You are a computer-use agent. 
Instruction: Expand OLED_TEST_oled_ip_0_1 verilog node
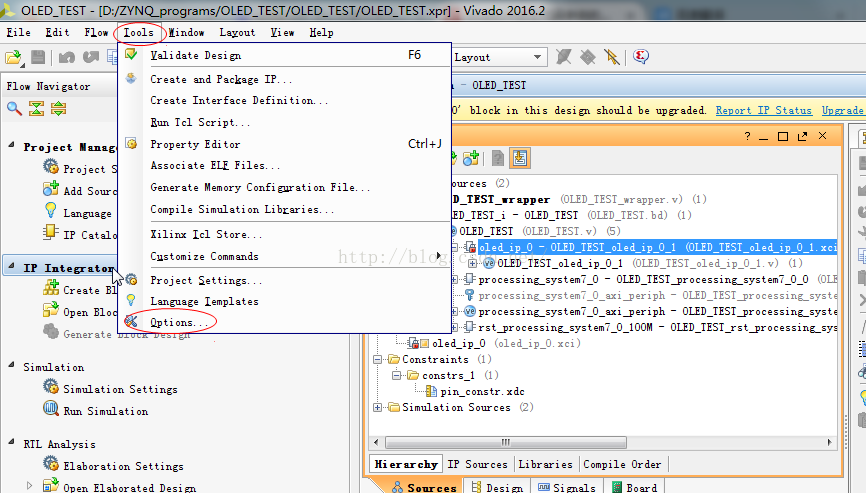(x=472, y=263)
